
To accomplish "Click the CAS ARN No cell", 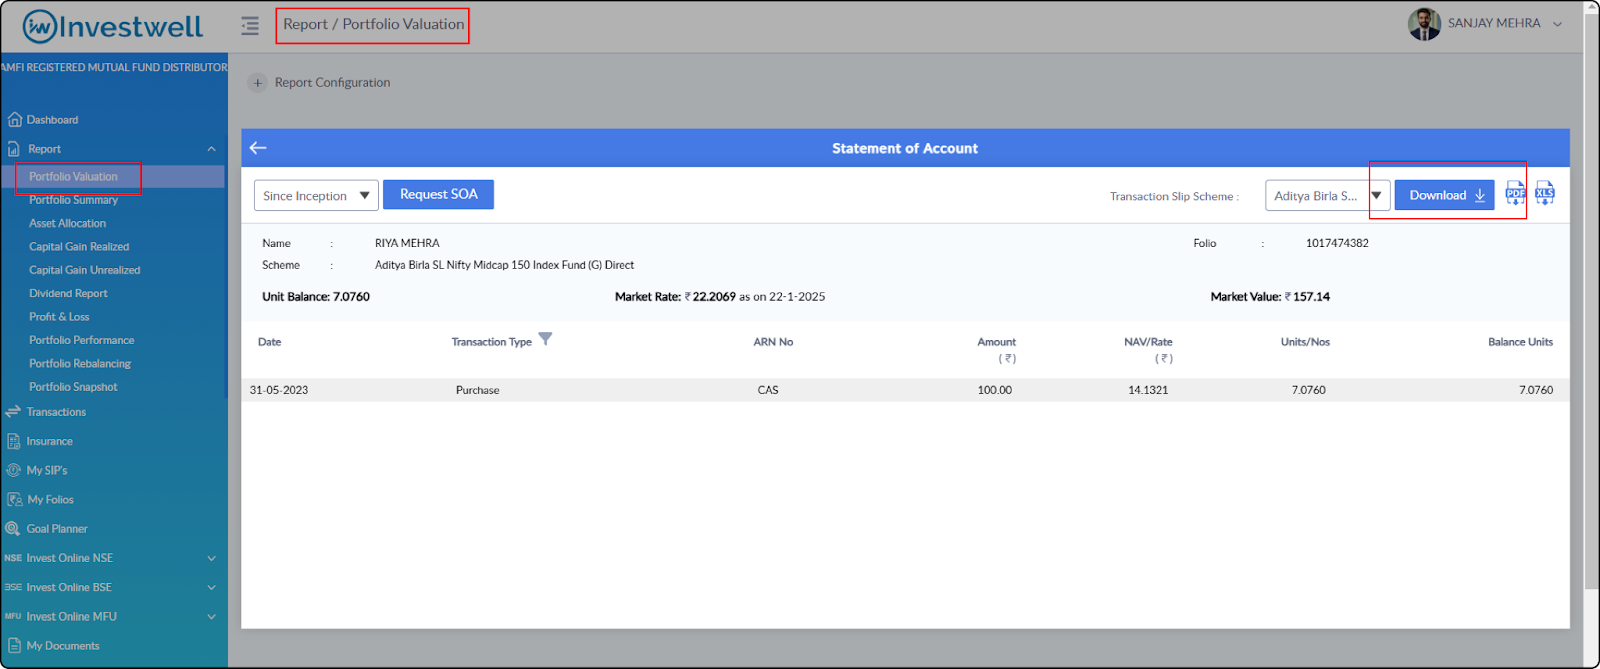I will click(768, 390).
